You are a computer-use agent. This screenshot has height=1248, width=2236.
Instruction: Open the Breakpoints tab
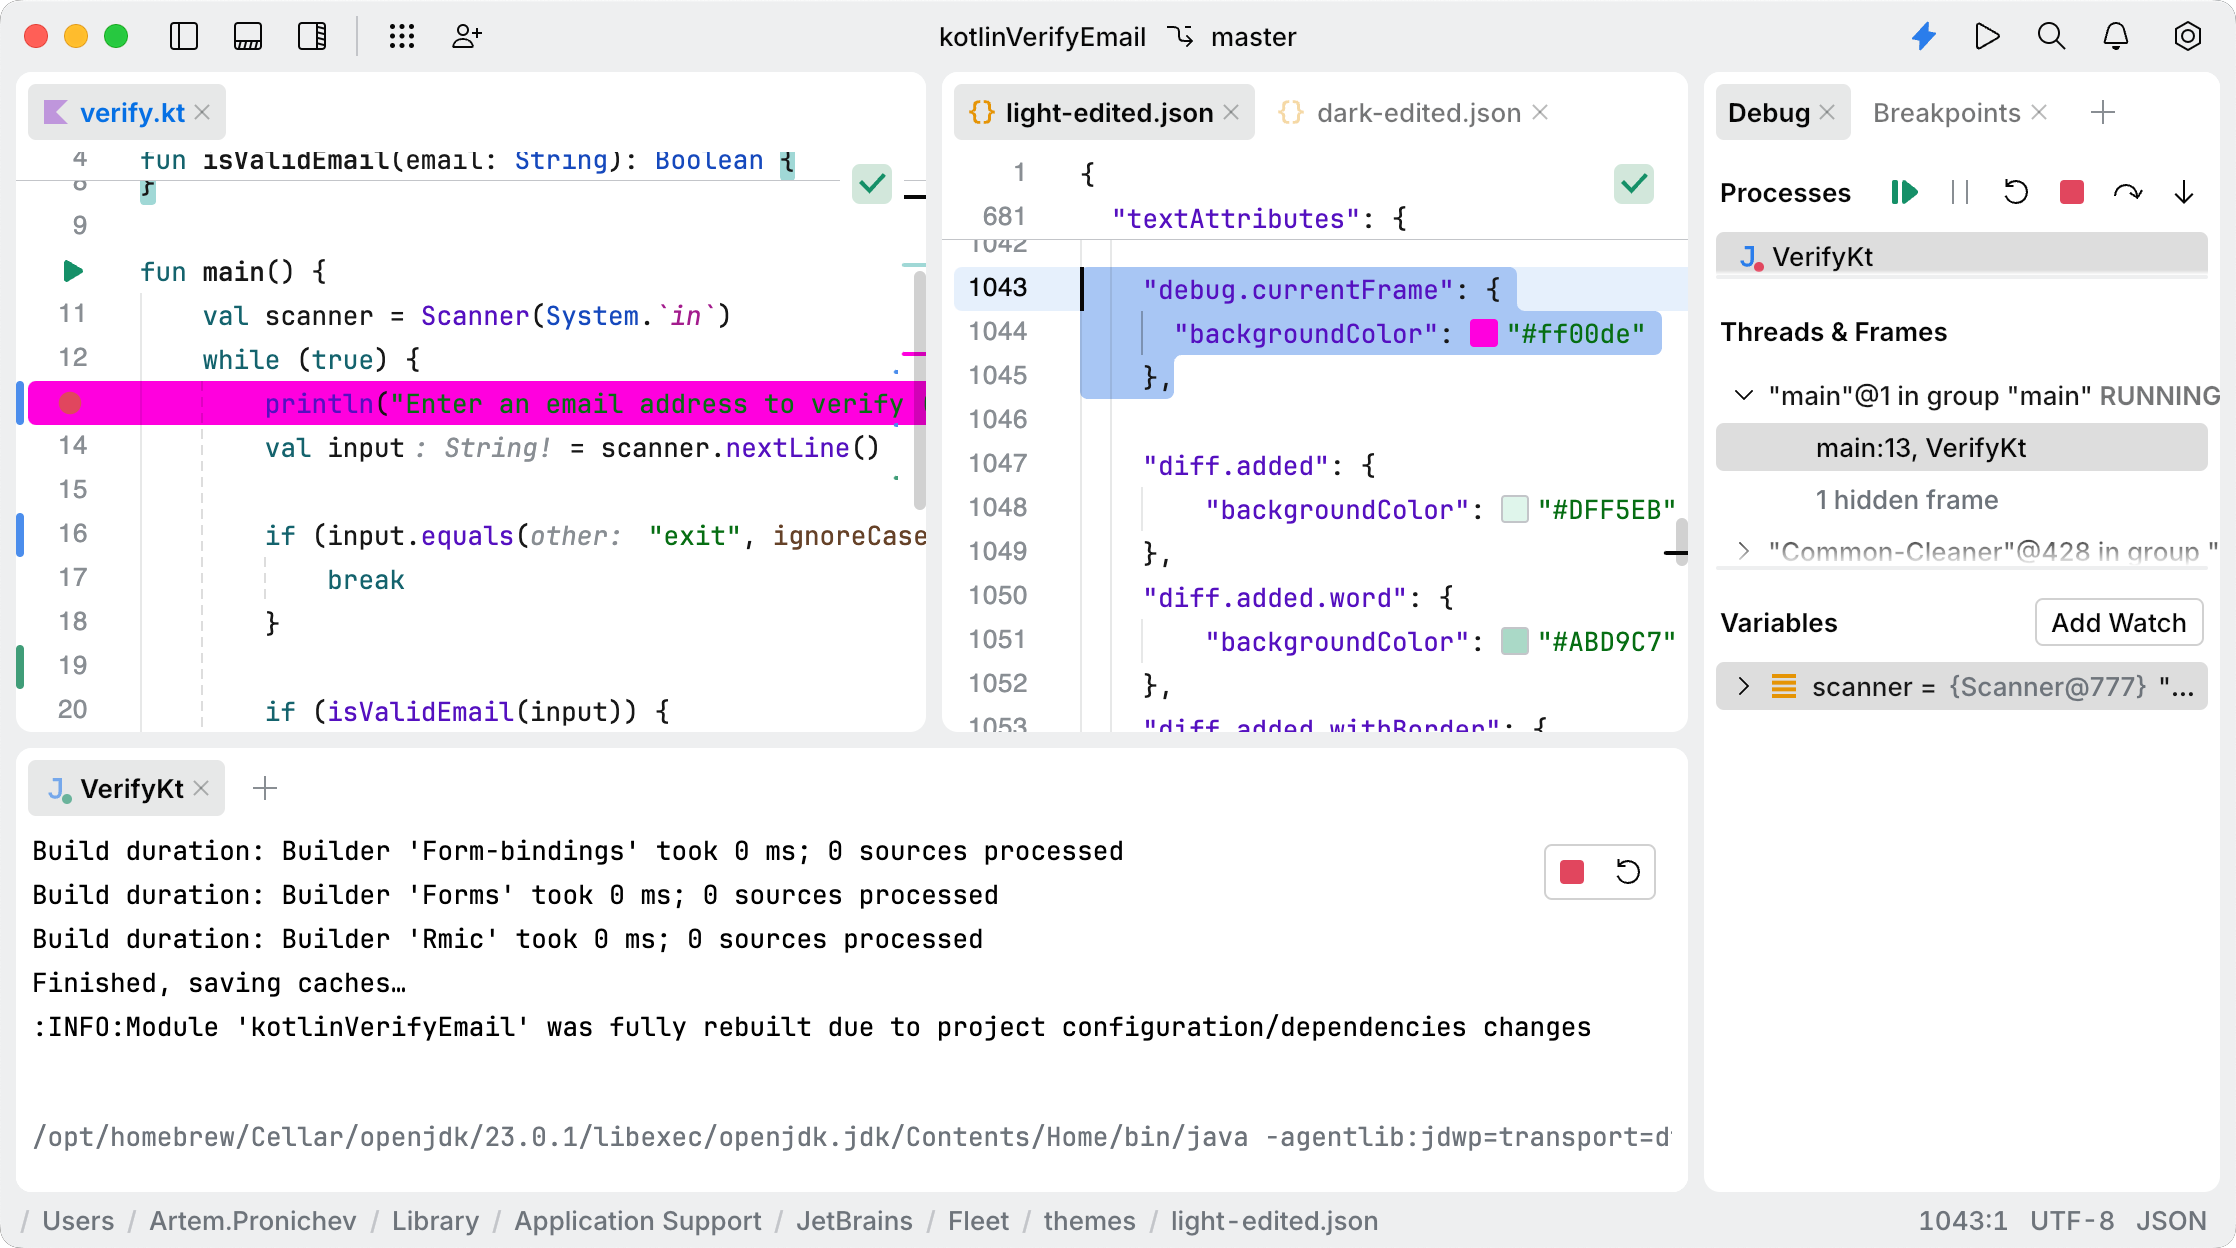pyautogui.click(x=1946, y=113)
